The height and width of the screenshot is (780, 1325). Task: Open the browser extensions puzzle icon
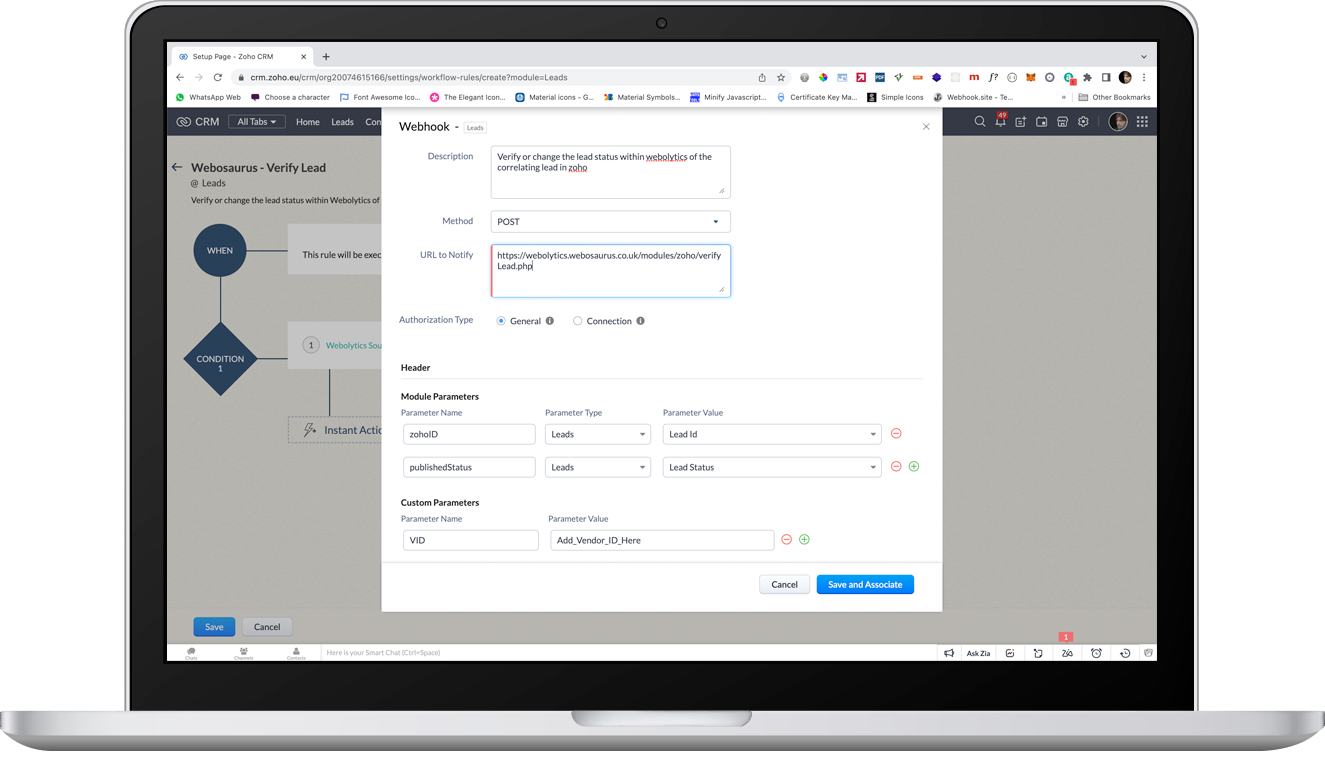coord(1088,77)
